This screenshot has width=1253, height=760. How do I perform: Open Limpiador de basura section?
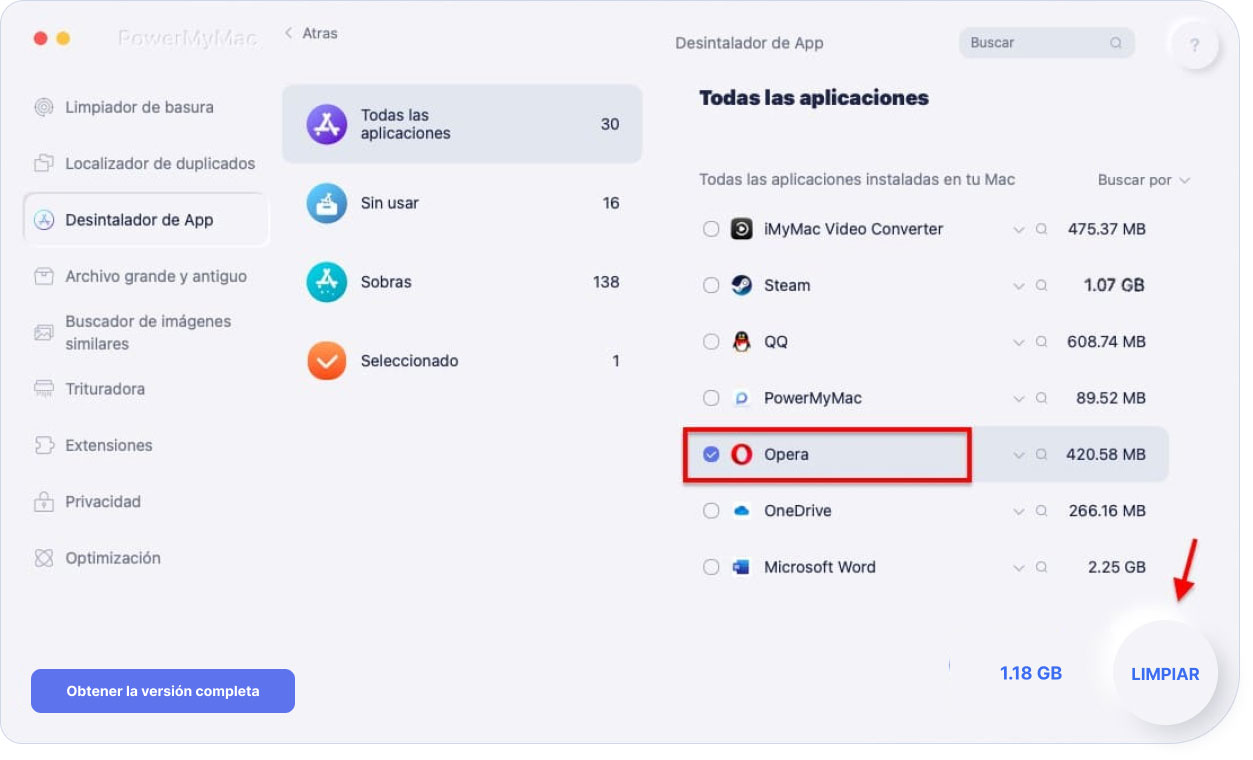tap(139, 107)
